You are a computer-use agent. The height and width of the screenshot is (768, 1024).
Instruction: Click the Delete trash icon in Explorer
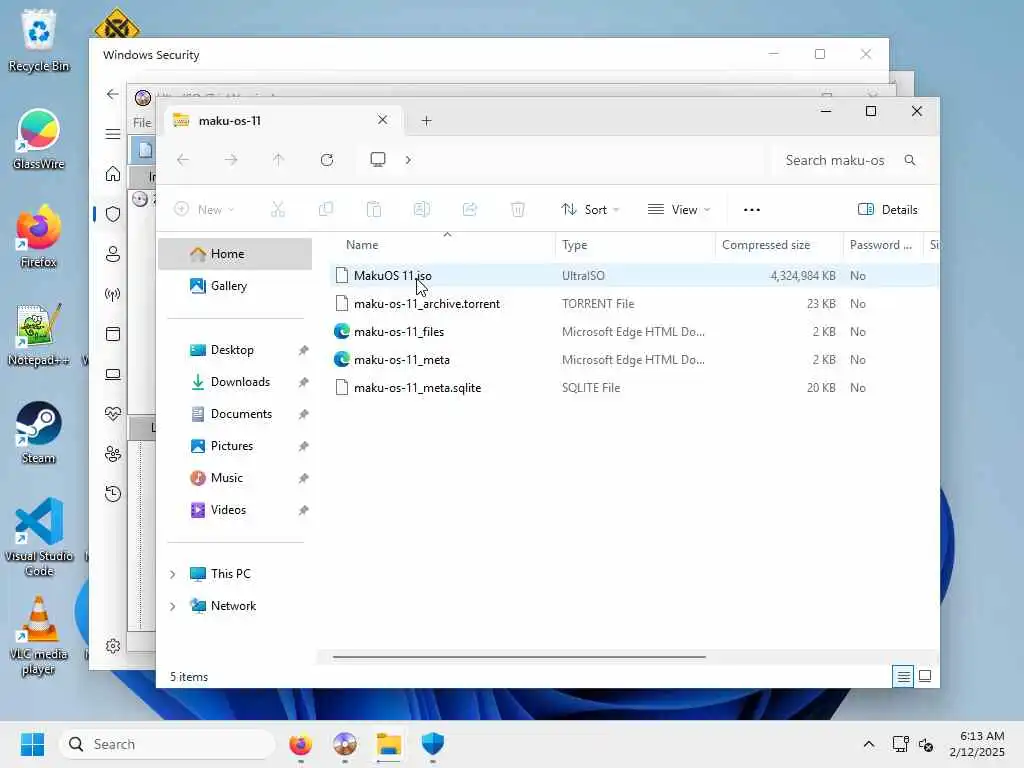point(517,209)
